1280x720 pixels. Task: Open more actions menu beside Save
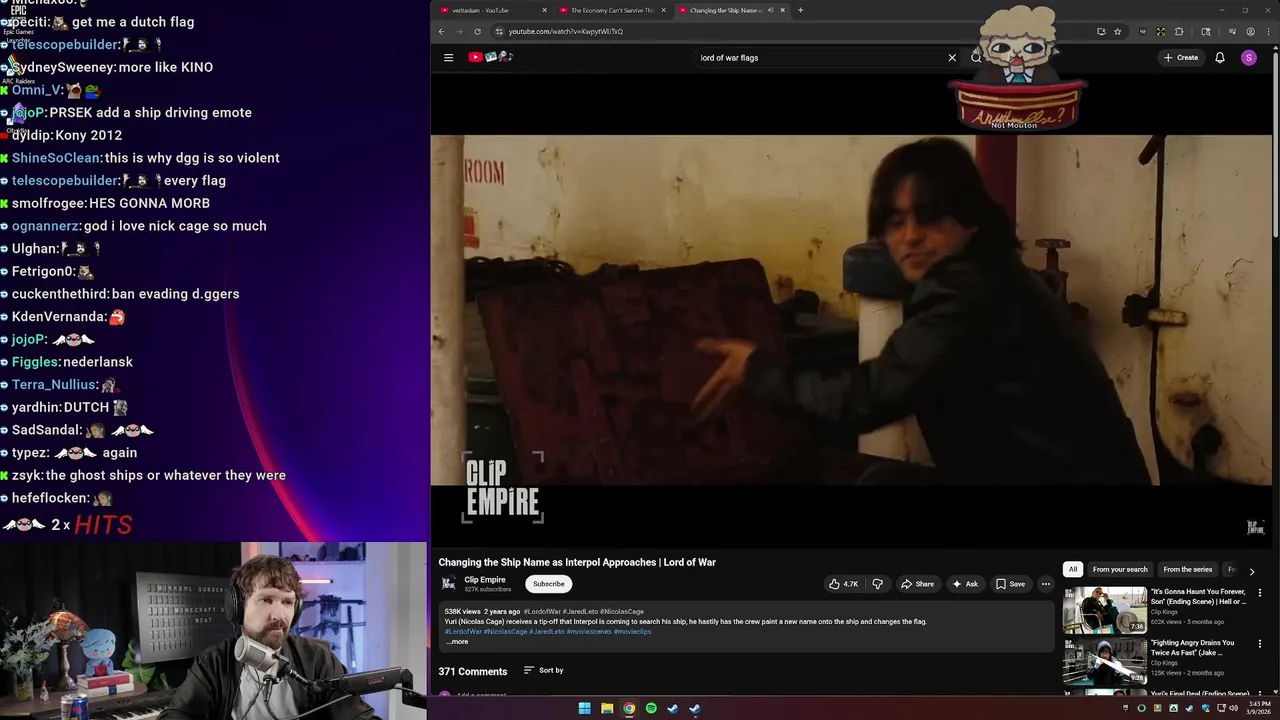click(x=1046, y=584)
